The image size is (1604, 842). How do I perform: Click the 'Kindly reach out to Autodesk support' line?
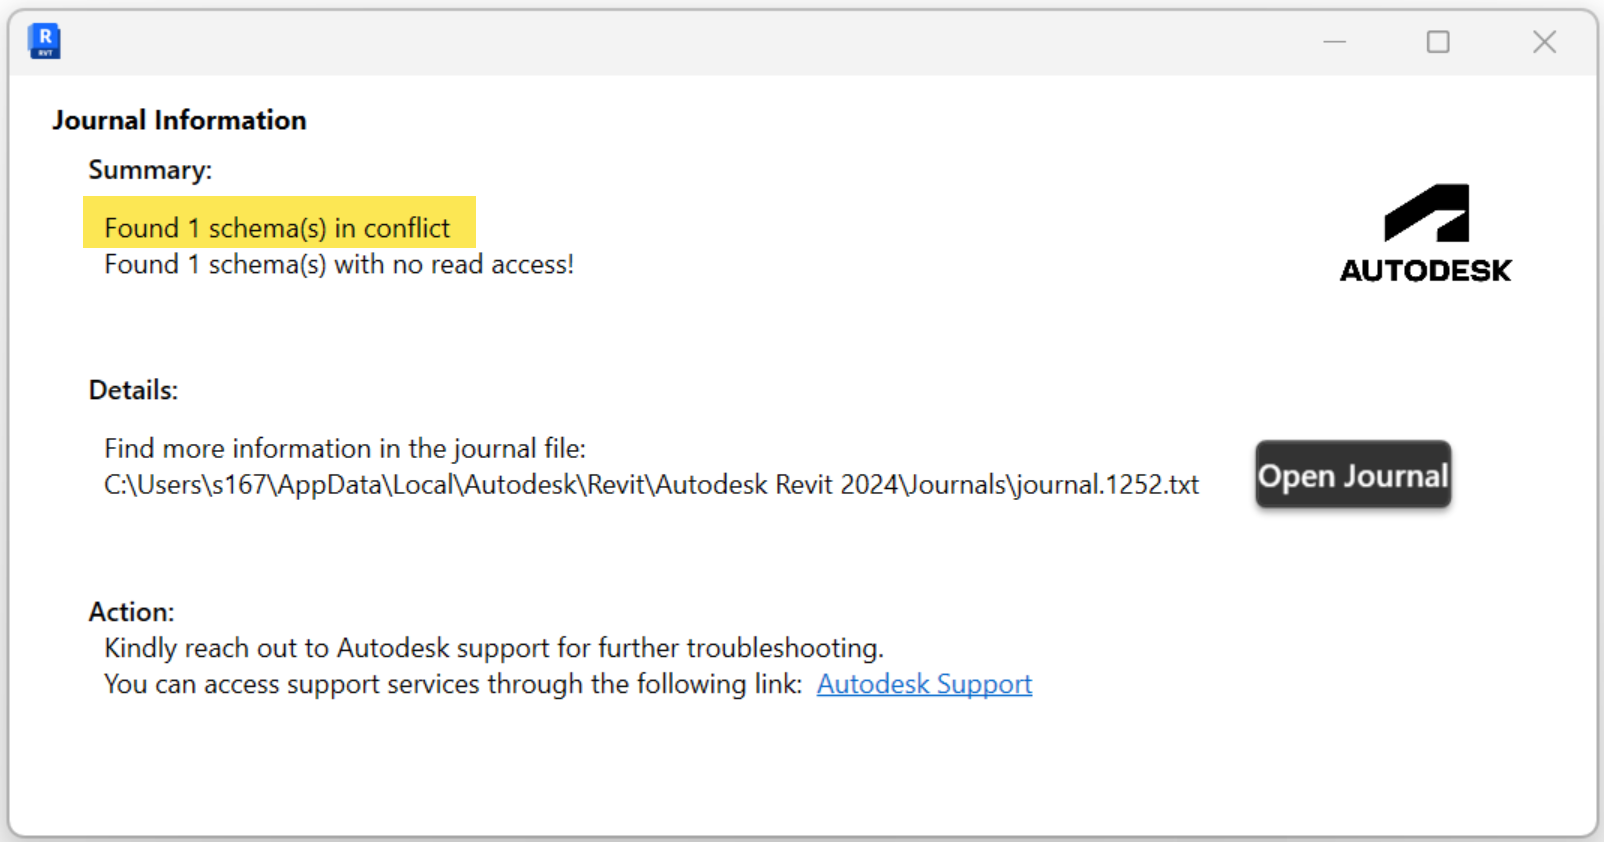[494, 648]
